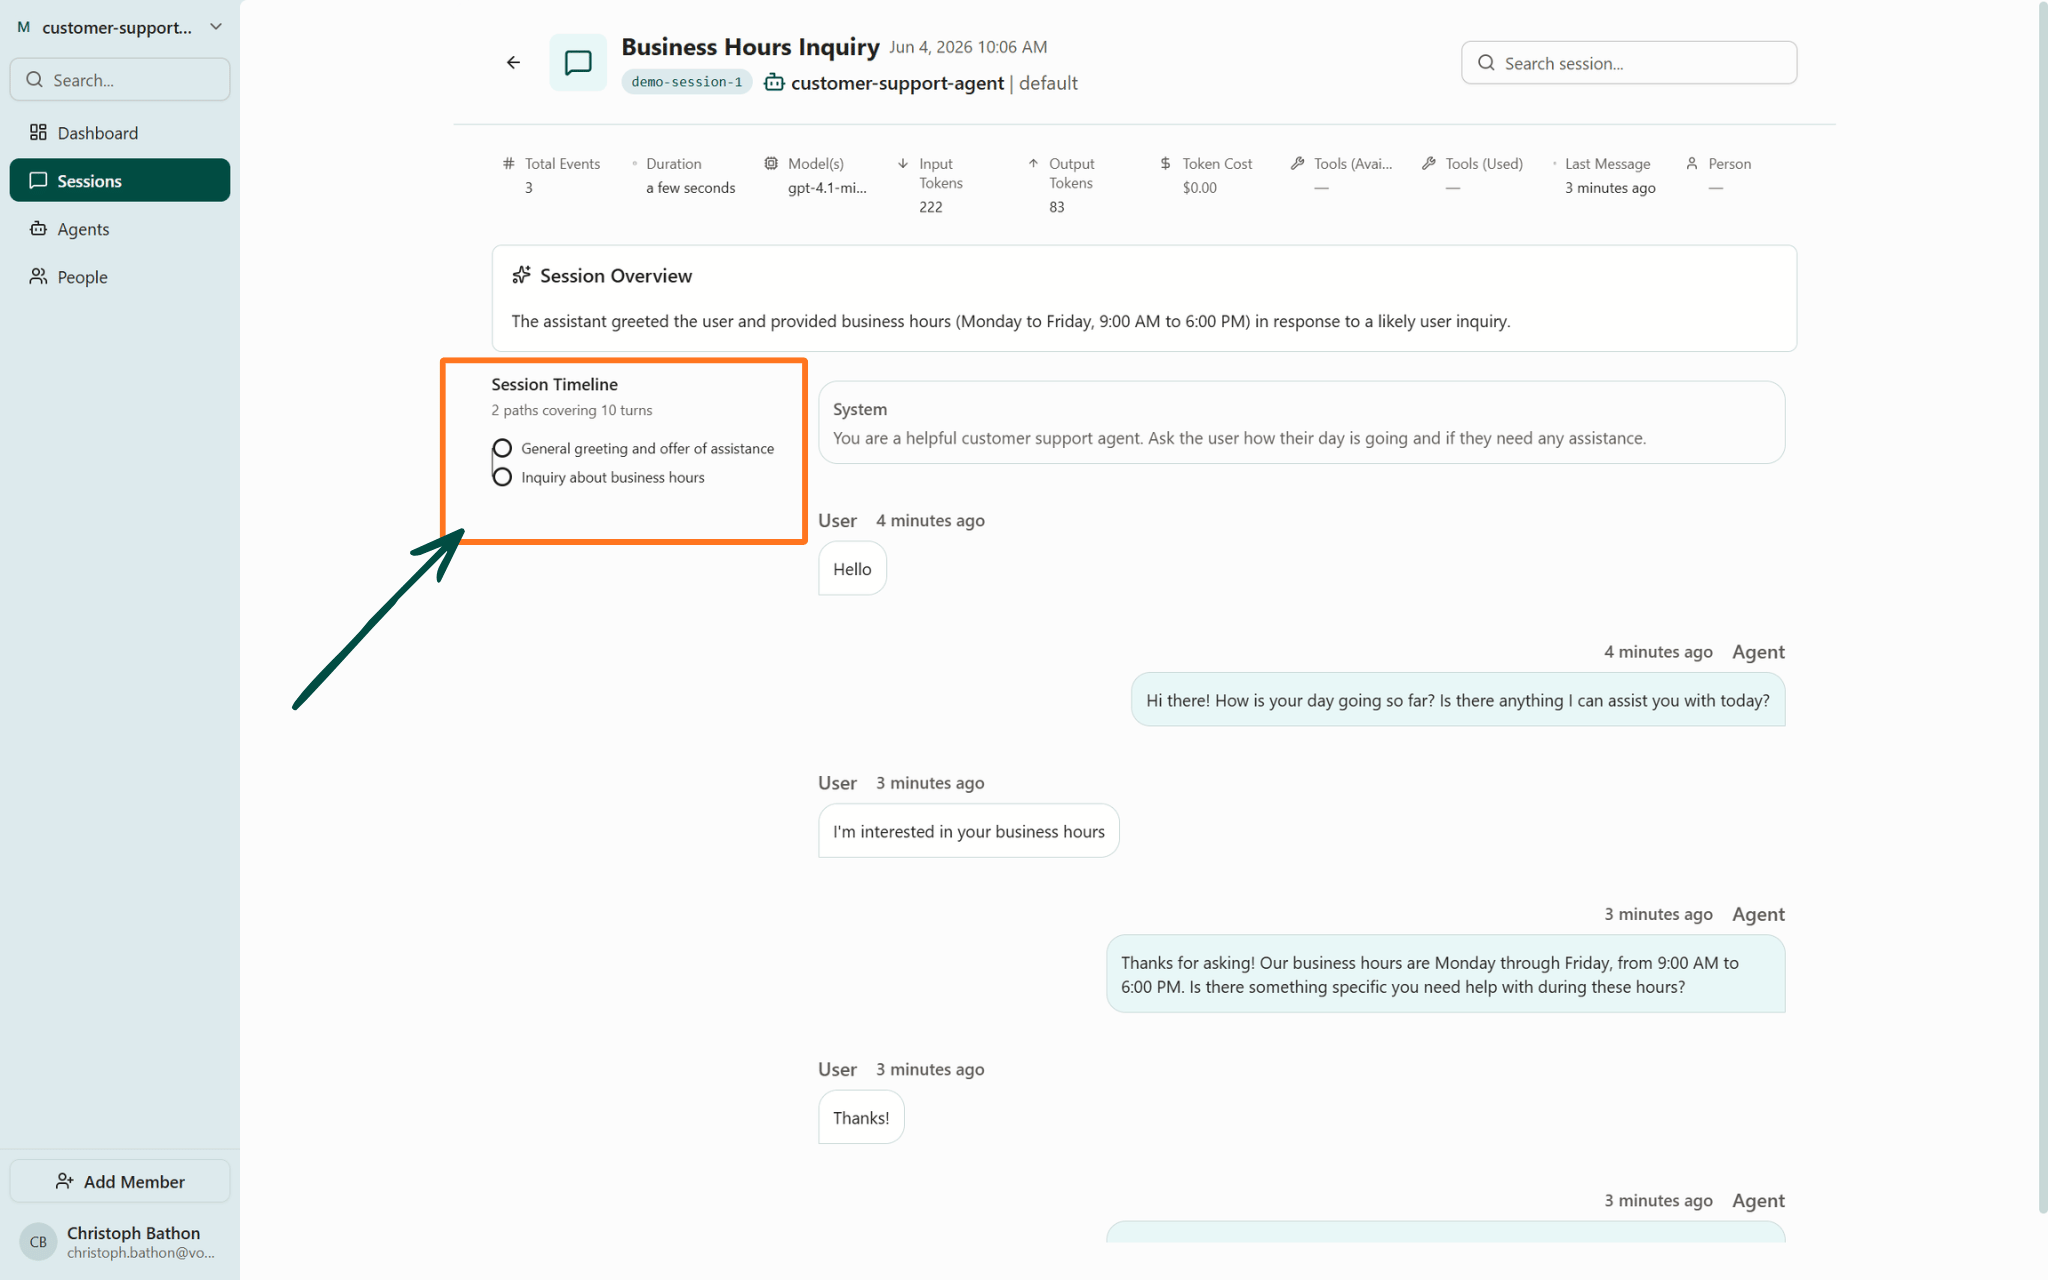Click the demo-session-1 tag
Image resolution: width=2048 pixels, height=1280 pixels.
pos(687,82)
